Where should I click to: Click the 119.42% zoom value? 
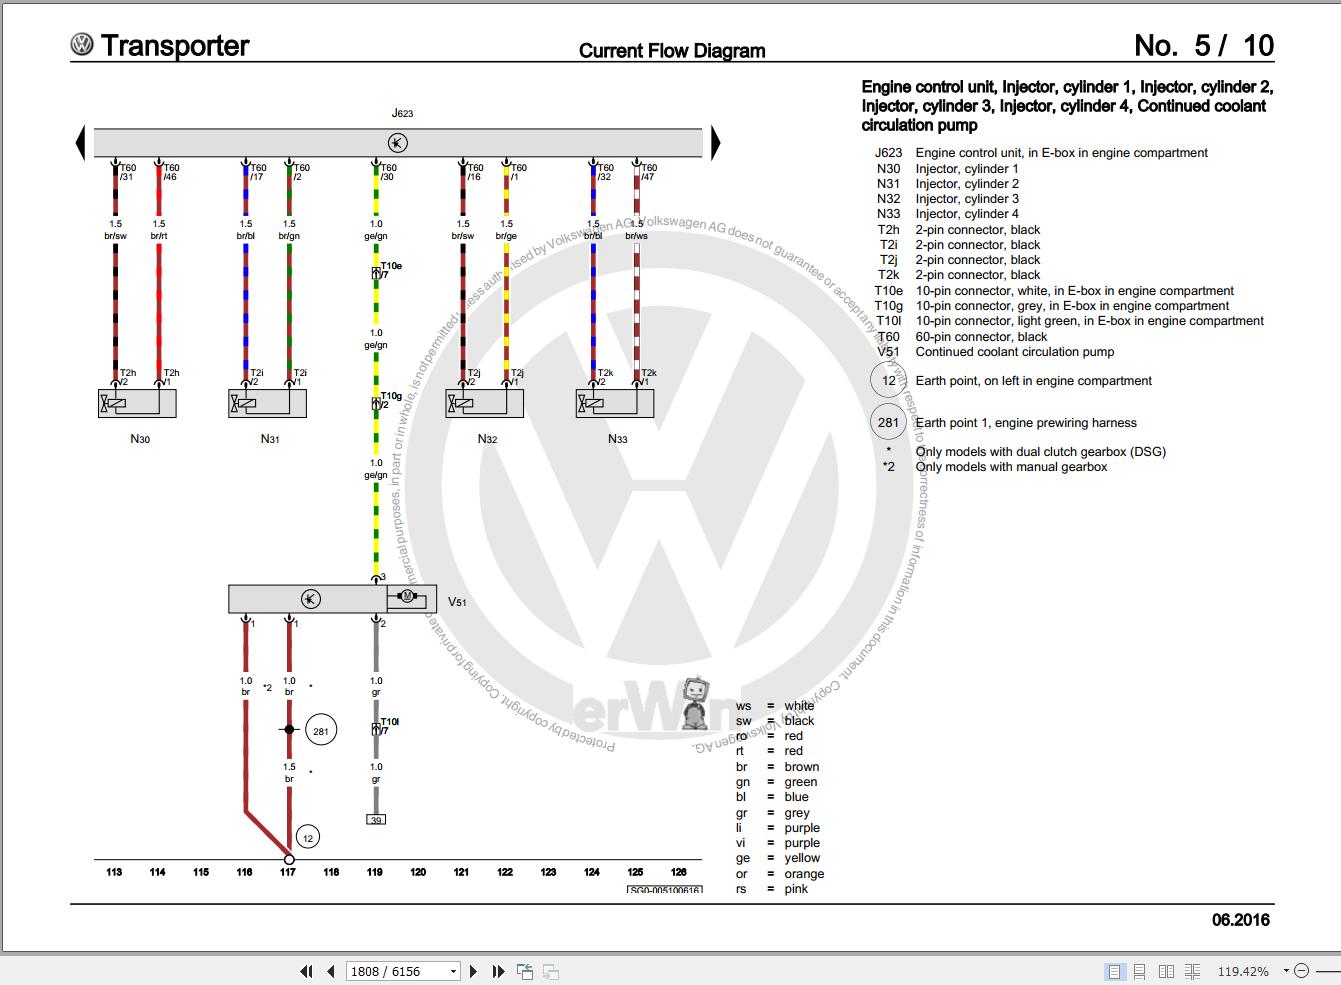click(1243, 971)
